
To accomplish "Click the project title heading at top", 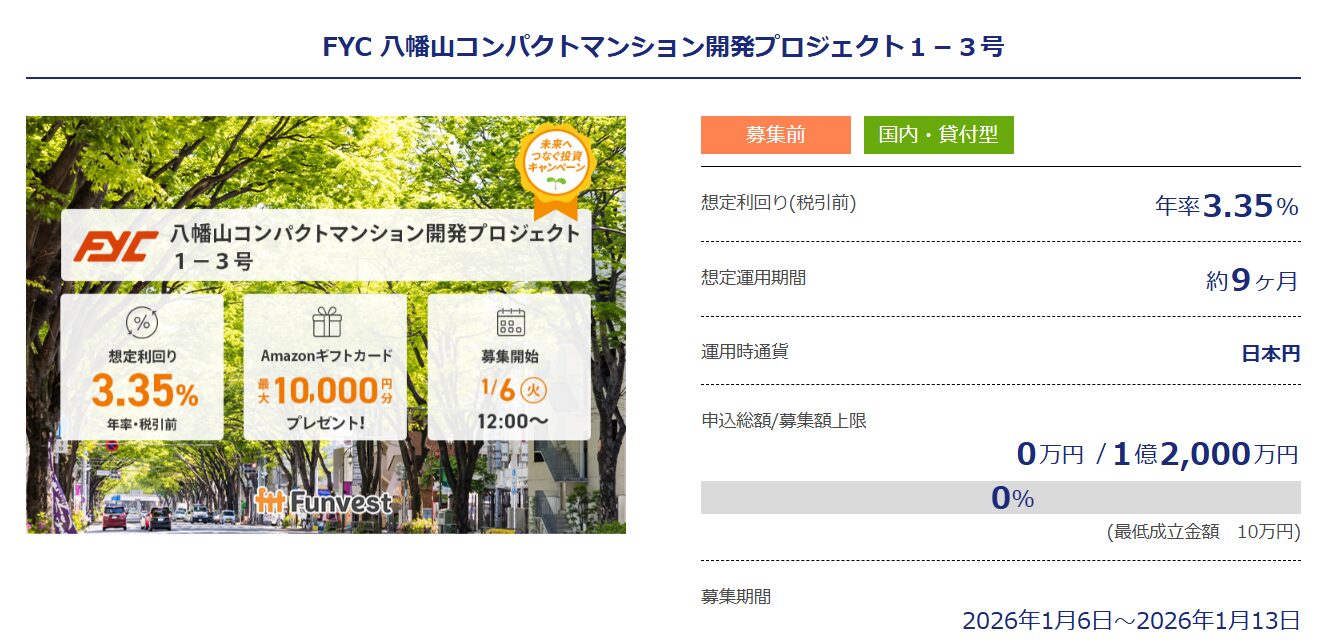I will pos(663,47).
